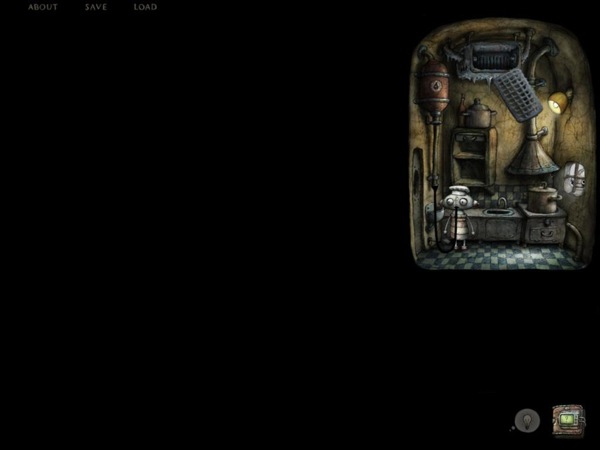Click the chef robot character

tap(458, 217)
